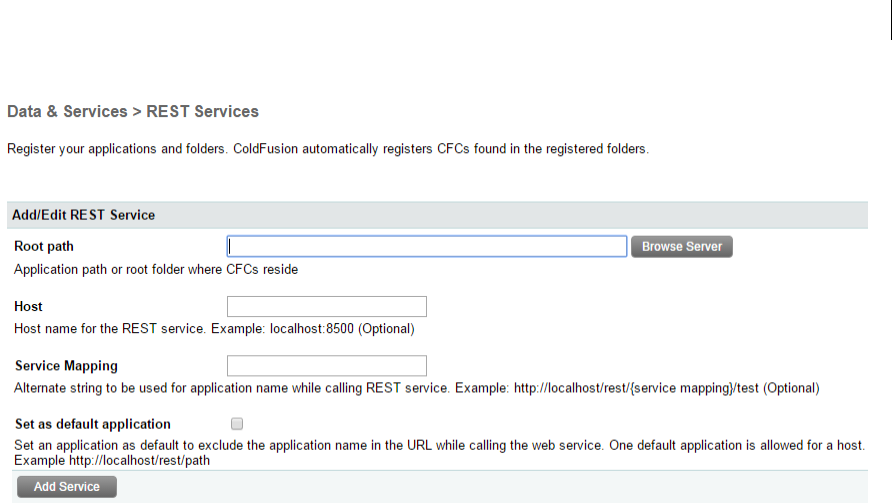Click REST Services in the page heading
The width and height of the screenshot is (892, 503).
point(203,111)
